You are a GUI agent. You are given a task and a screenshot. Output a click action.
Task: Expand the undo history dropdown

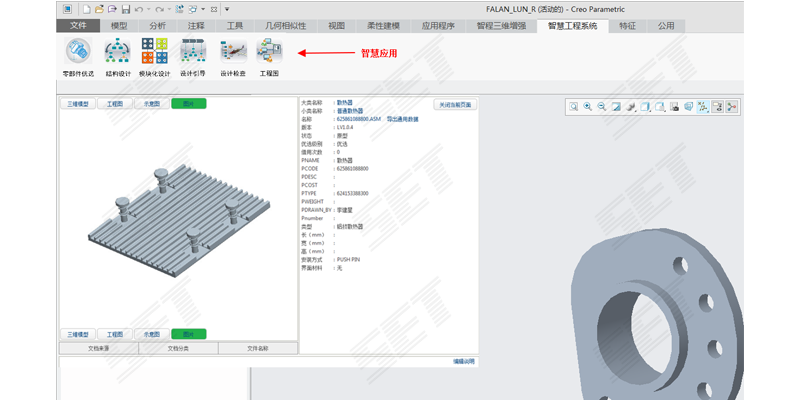click(148, 9)
